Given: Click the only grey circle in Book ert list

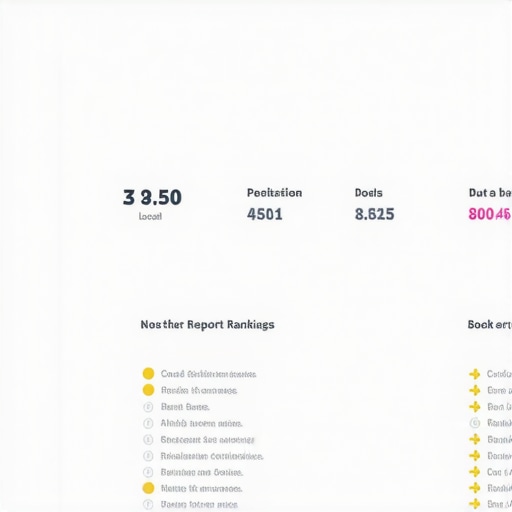Looking at the screenshot, I should point(475,423).
